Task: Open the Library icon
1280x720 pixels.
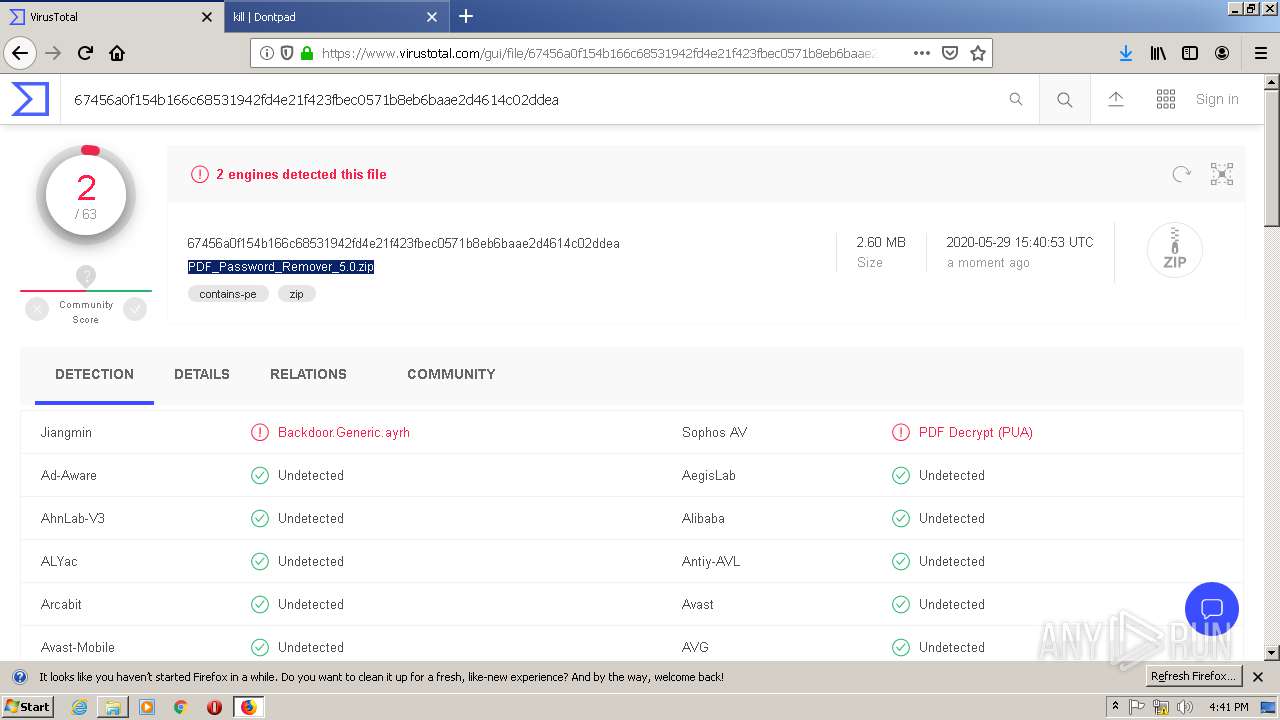Action: click(1158, 53)
